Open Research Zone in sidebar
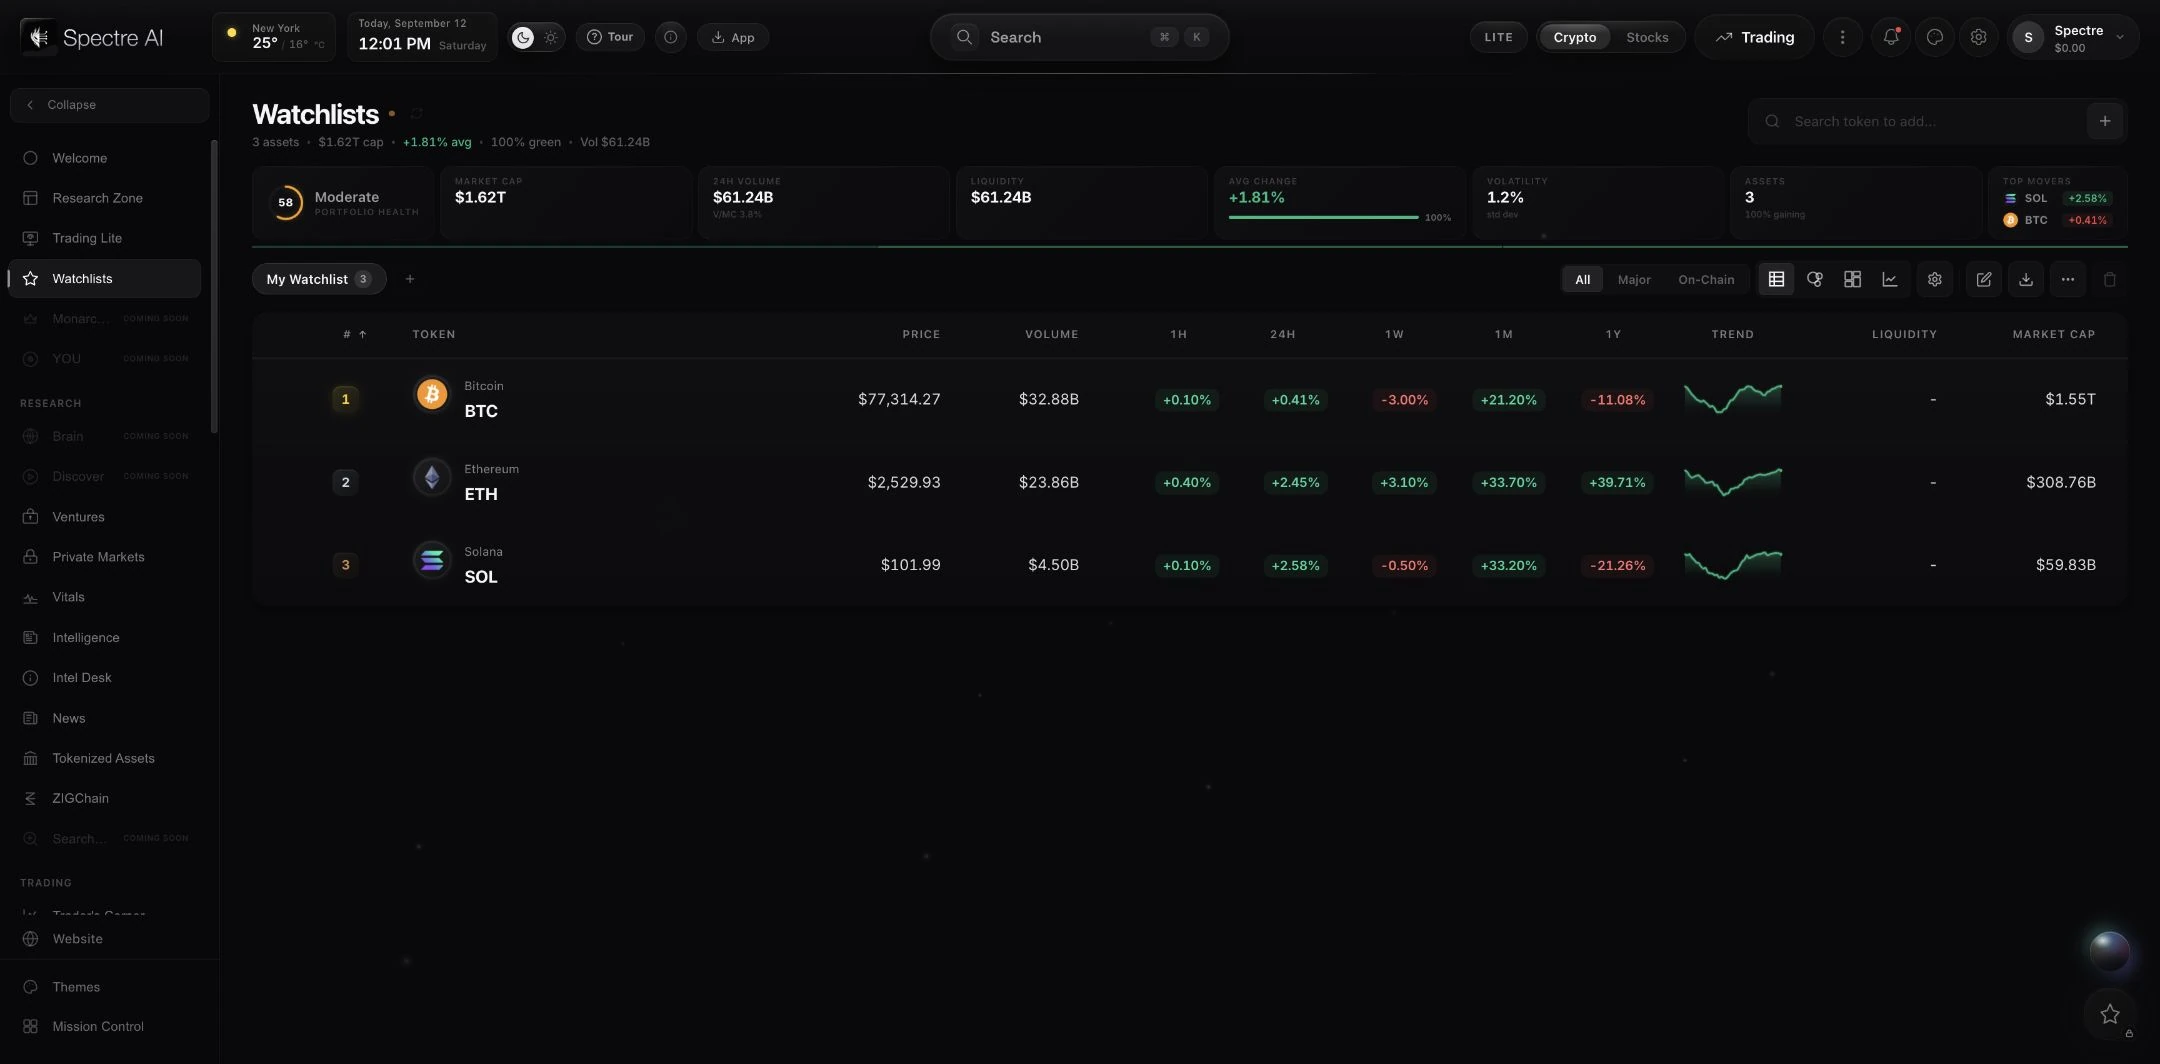 point(105,198)
